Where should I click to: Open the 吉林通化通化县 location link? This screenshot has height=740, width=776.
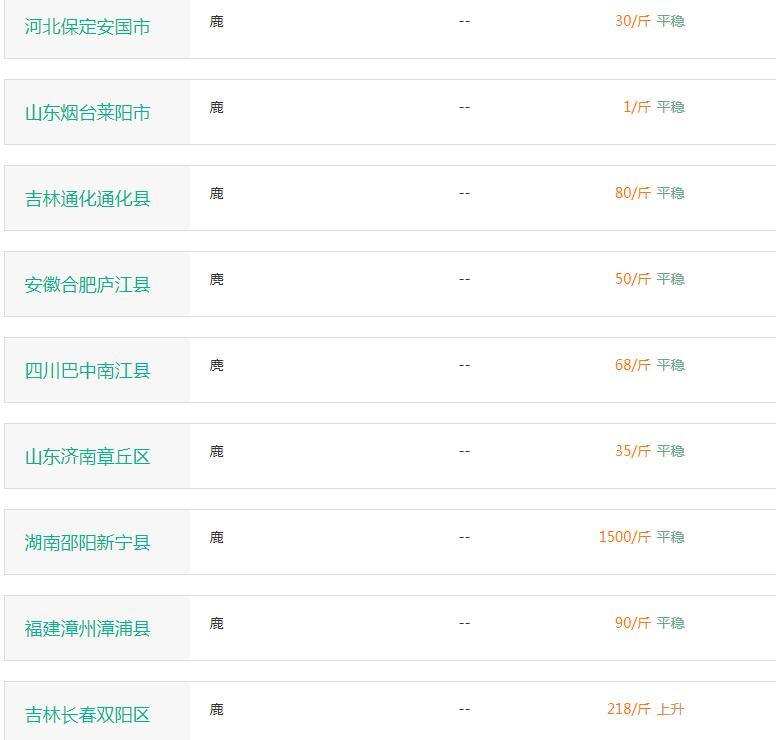88,198
